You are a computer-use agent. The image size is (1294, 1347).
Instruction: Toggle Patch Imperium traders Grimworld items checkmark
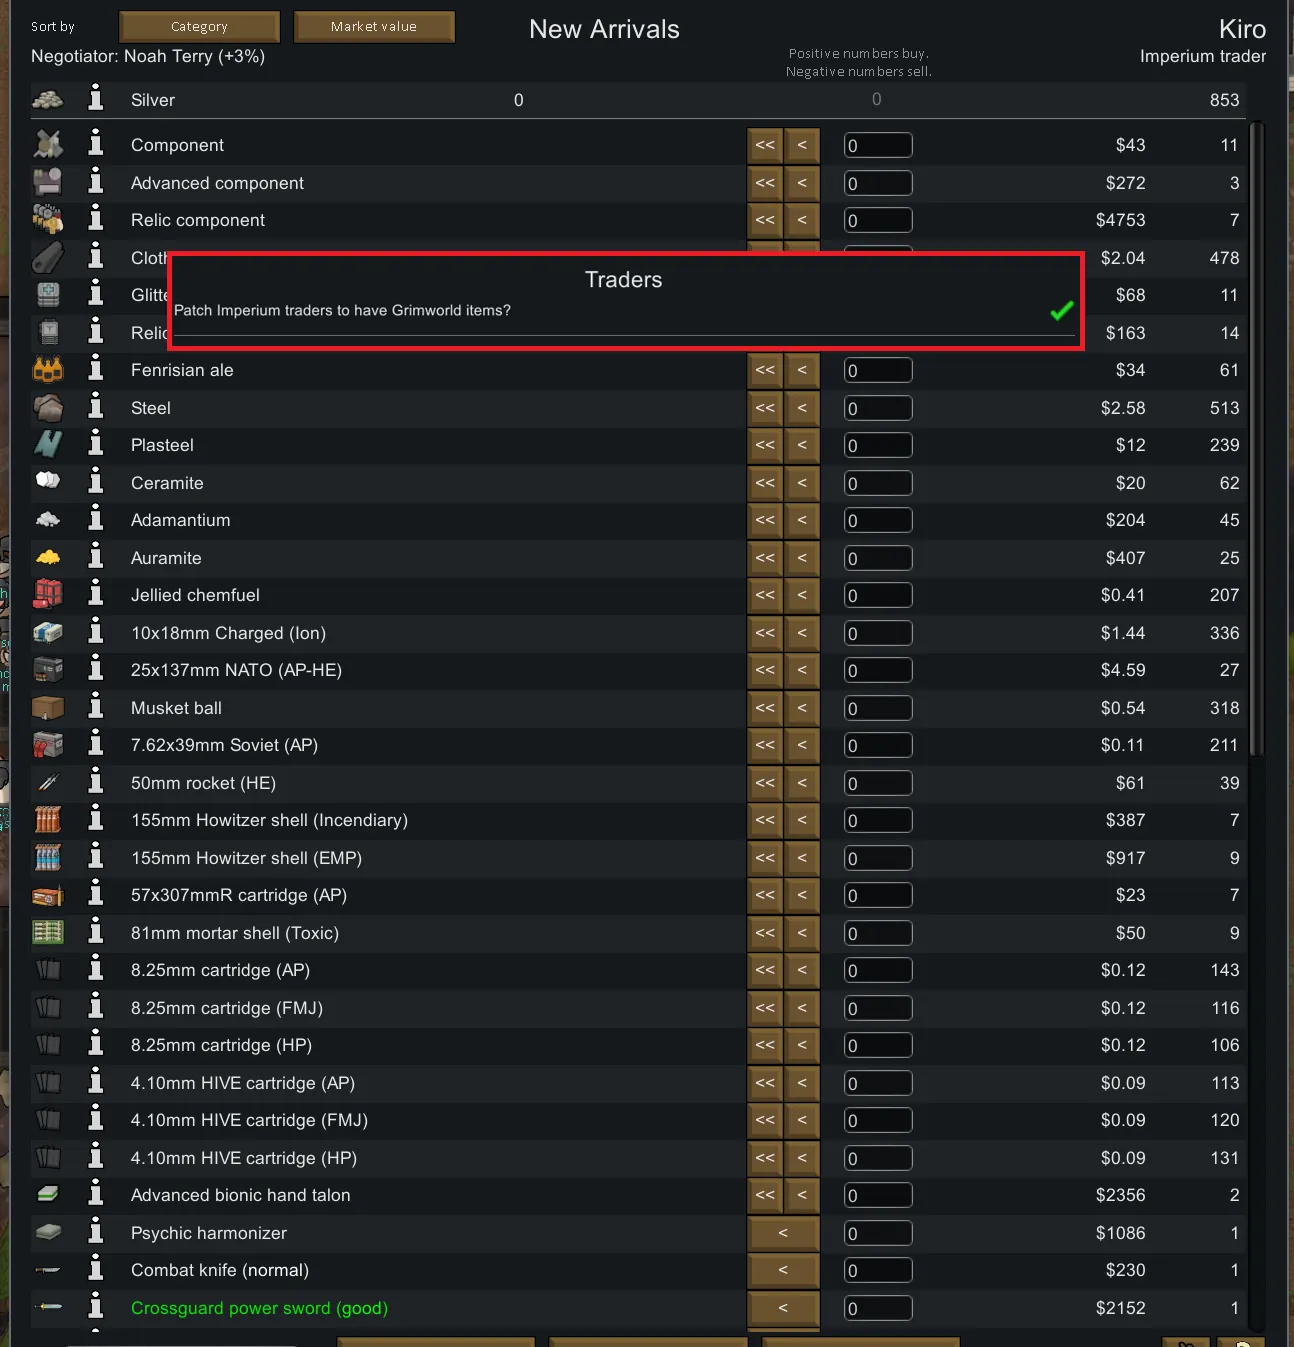pos(1062,311)
